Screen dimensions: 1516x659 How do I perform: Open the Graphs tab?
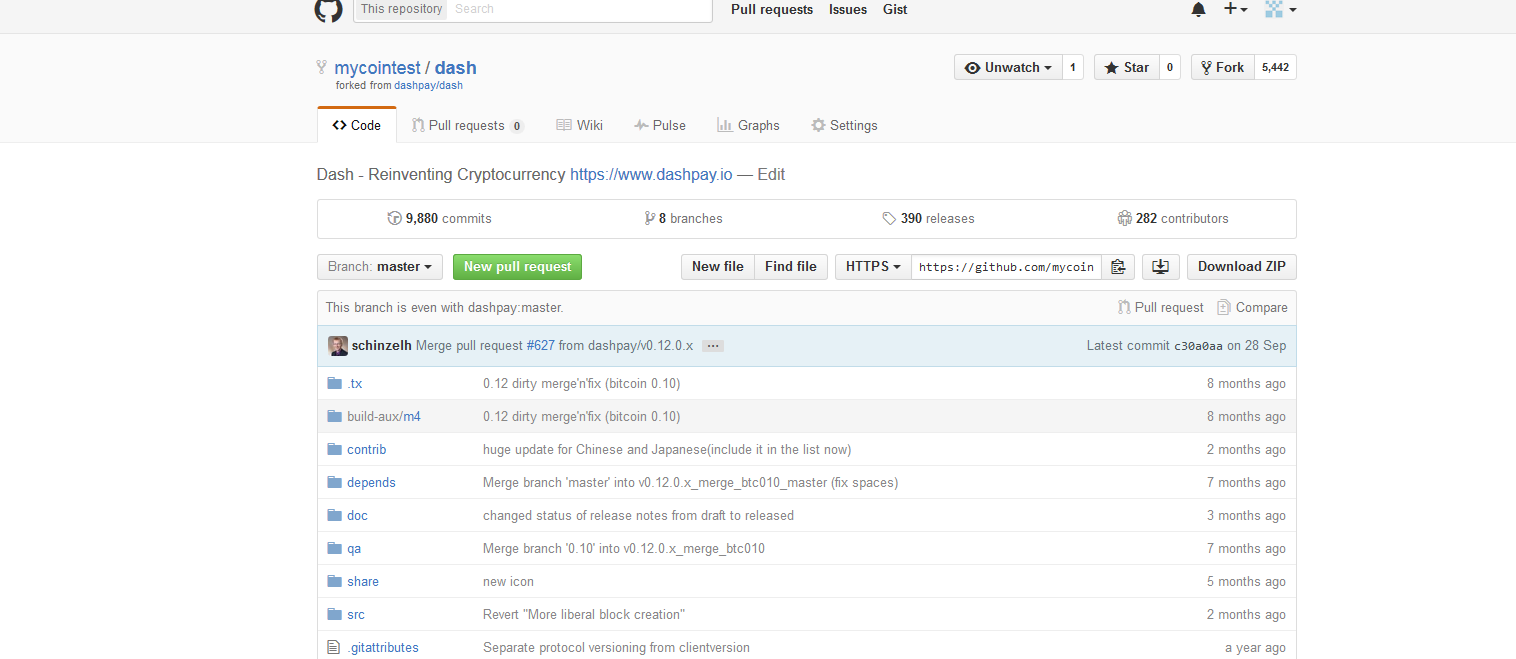[x=748, y=126]
